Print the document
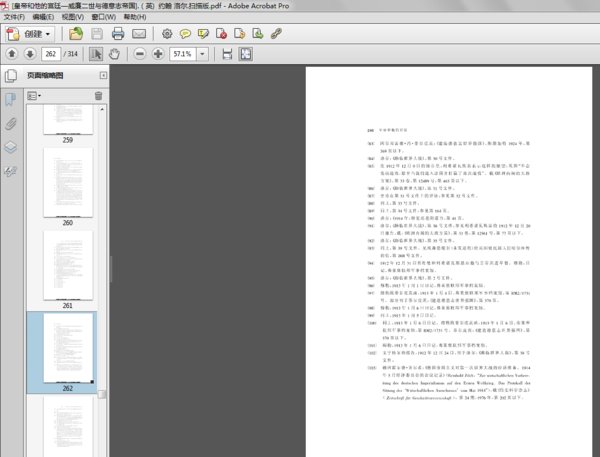This screenshot has height=457, width=600. click(x=118, y=34)
